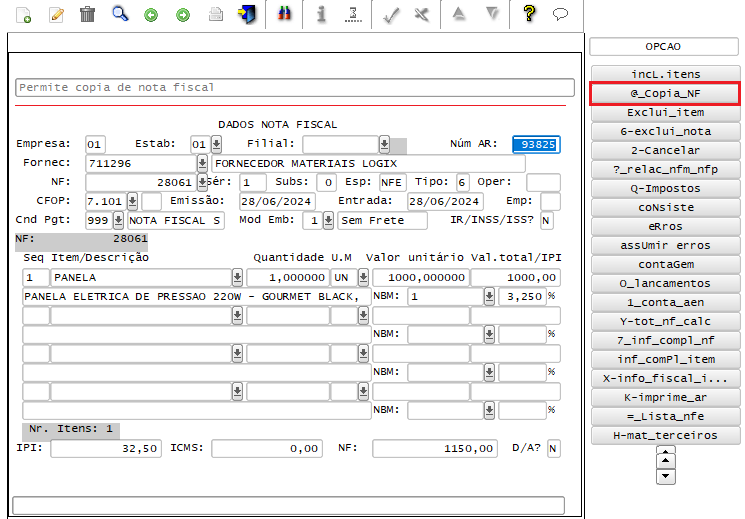Click the grayed printer list icon
The image size is (745, 519).
pyautogui.click(x=216, y=15)
